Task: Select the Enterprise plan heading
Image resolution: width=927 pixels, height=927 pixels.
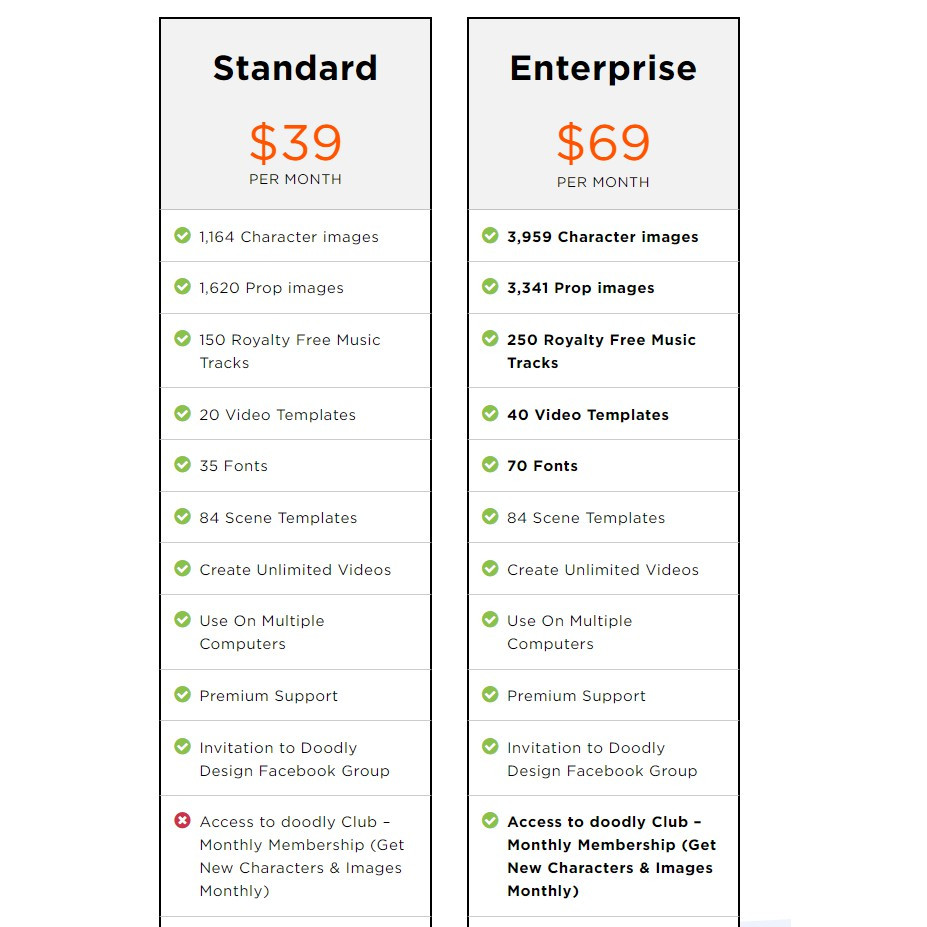Action: tap(603, 68)
